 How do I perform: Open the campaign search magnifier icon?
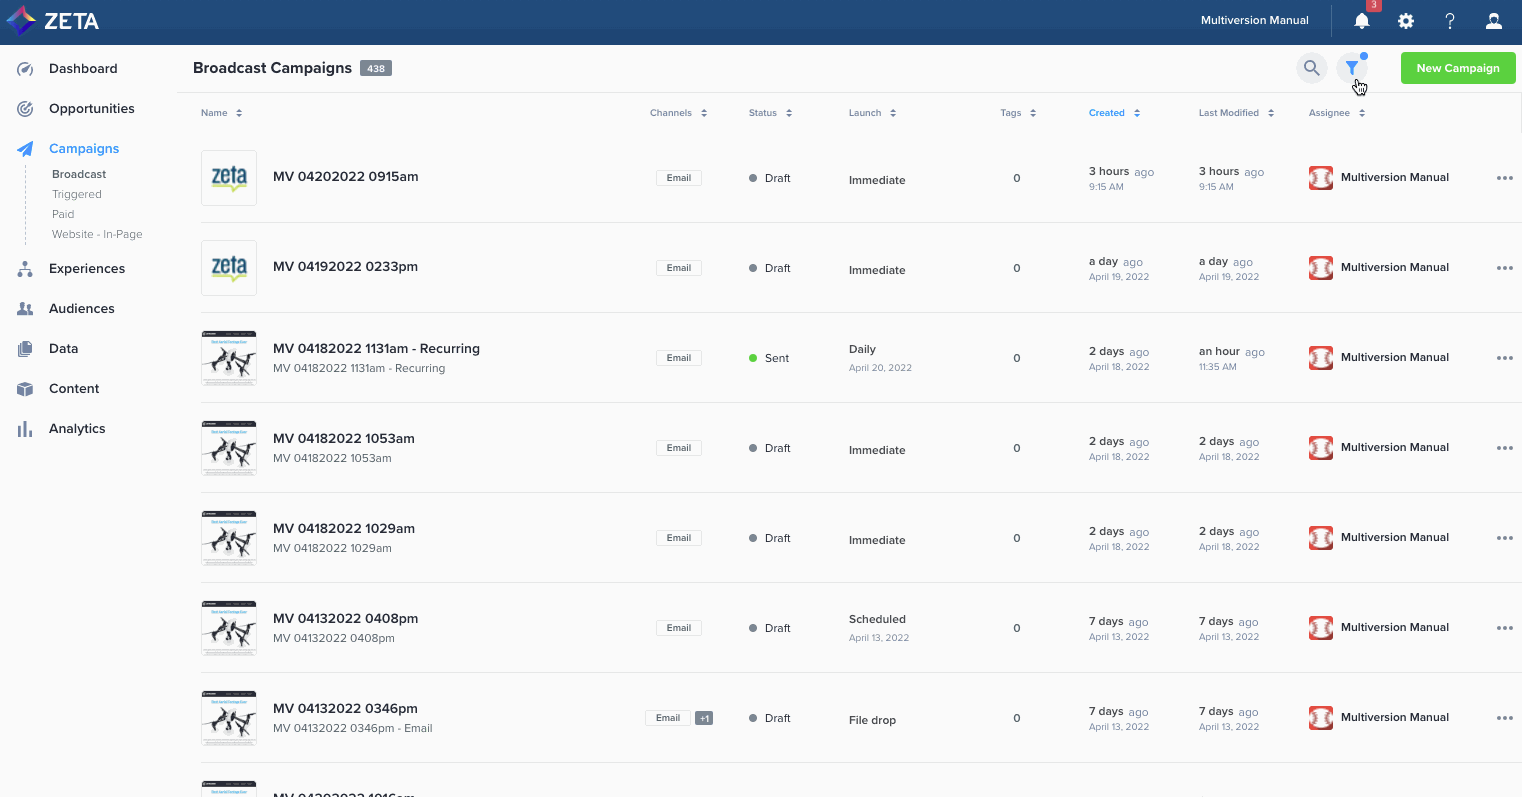coord(1311,68)
